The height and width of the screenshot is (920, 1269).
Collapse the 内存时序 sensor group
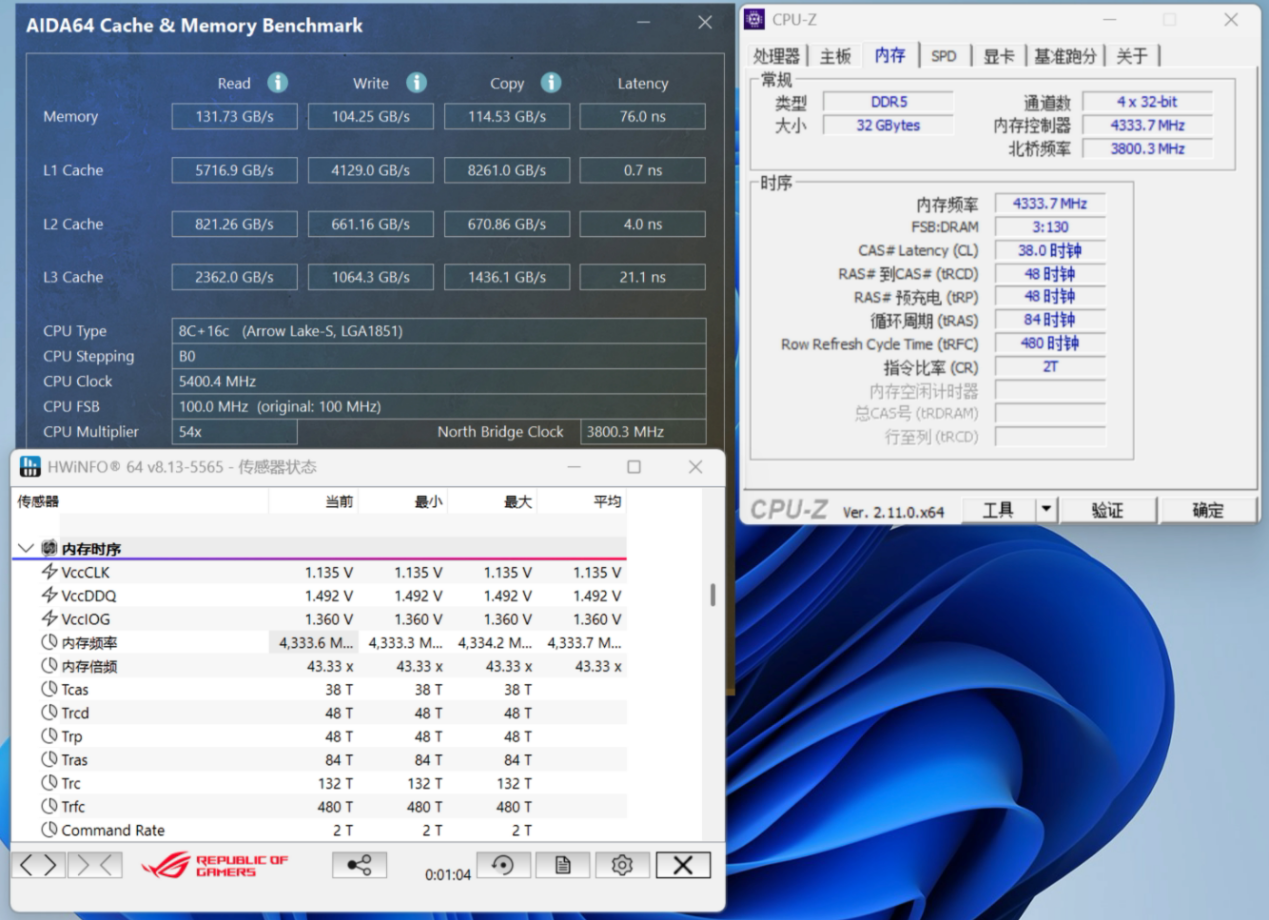pyautogui.click(x=25, y=547)
